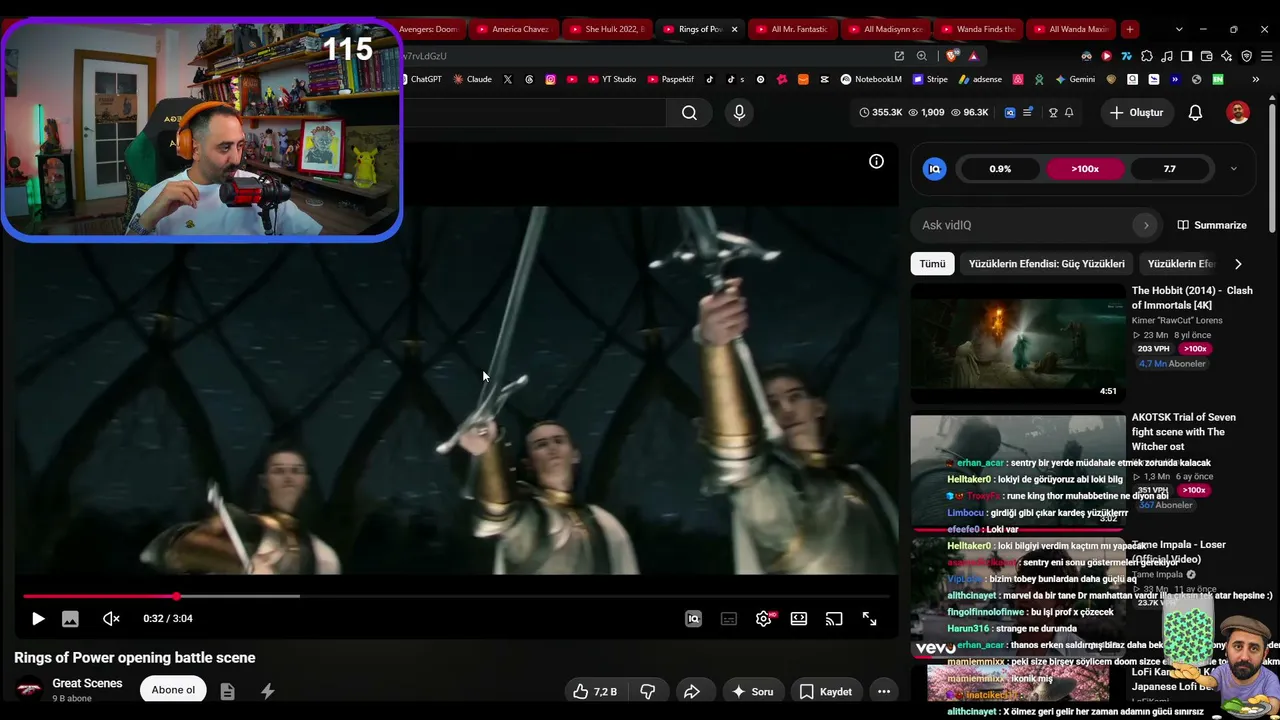The width and height of the screenshot is (1280, 720).
Task: Open the browser main hamburger menu
Action: pyautogui.click(x=1265, y=56)
